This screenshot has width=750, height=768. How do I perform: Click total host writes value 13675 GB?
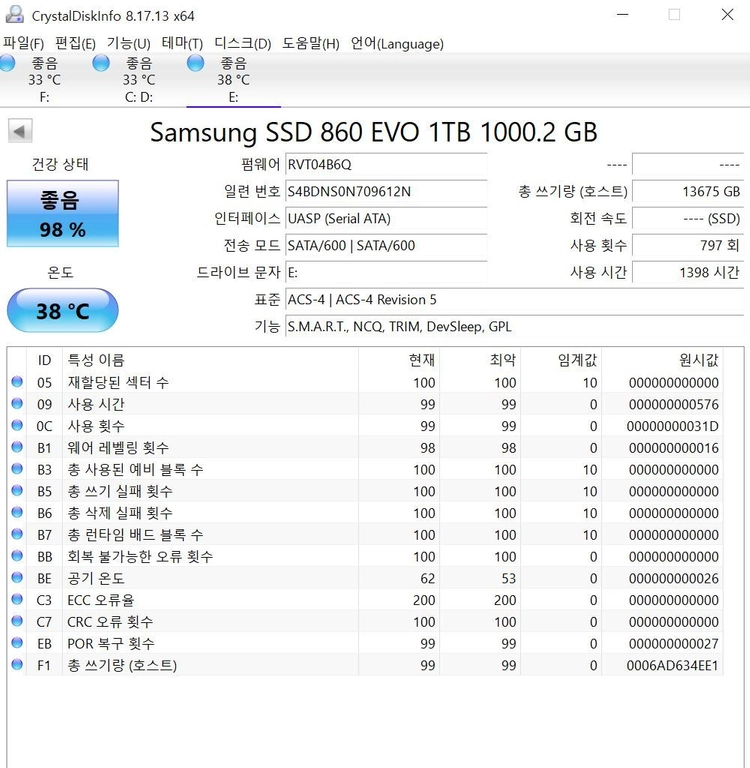click(688, 191)
